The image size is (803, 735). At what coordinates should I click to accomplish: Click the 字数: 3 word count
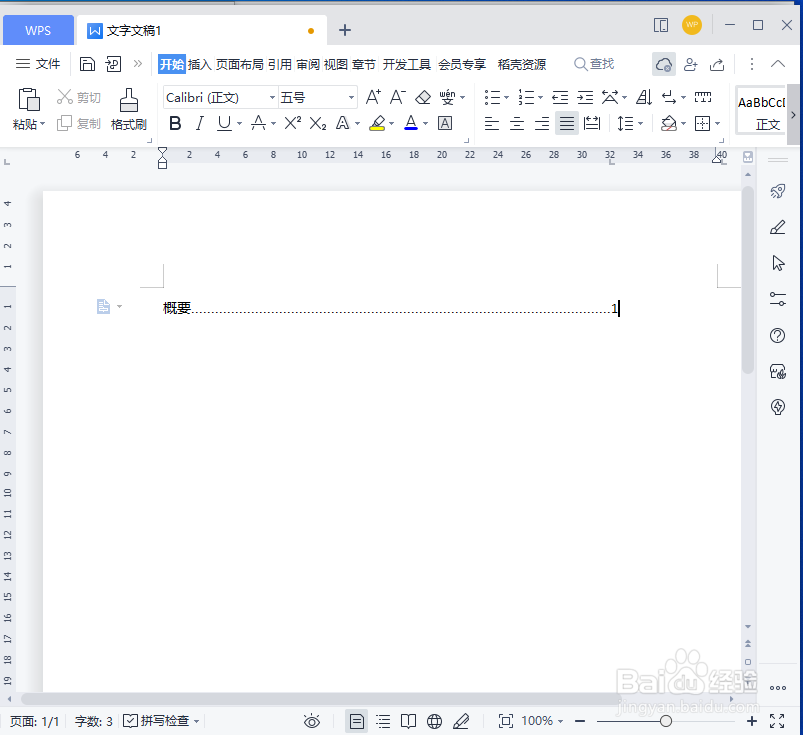pyautogui.click(x=94, y=722)
